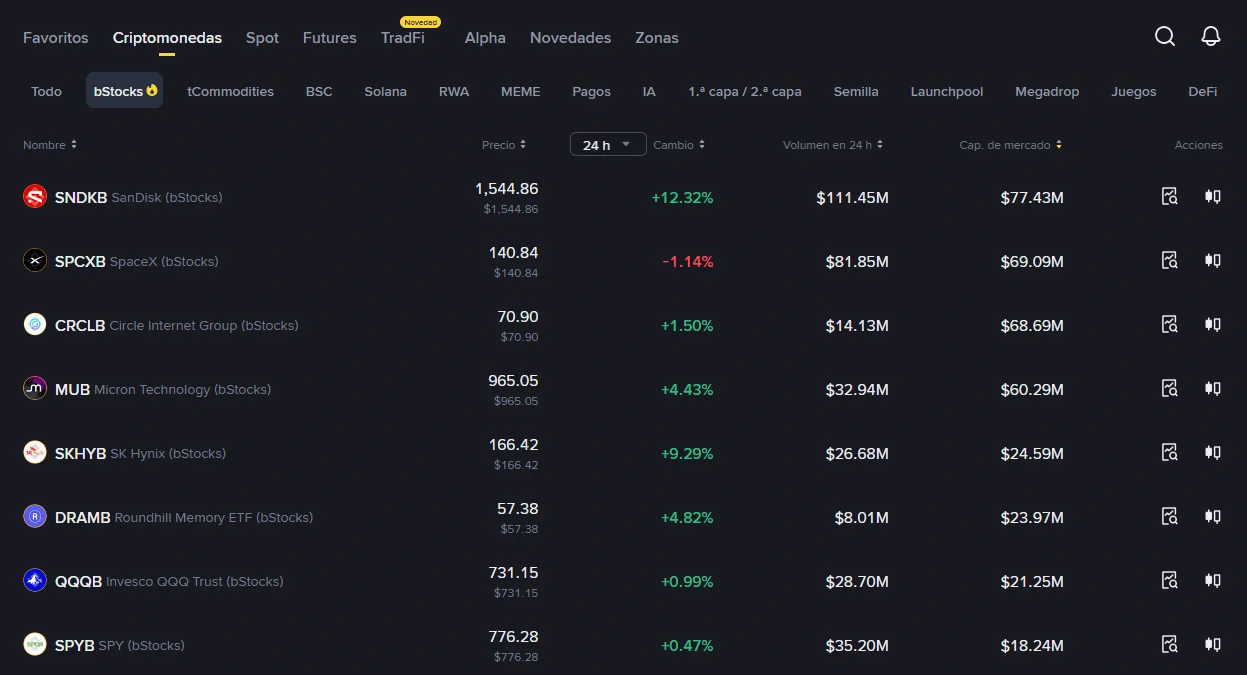
Task: Open trade candlestick icon for MUB
Action: 1213,389
